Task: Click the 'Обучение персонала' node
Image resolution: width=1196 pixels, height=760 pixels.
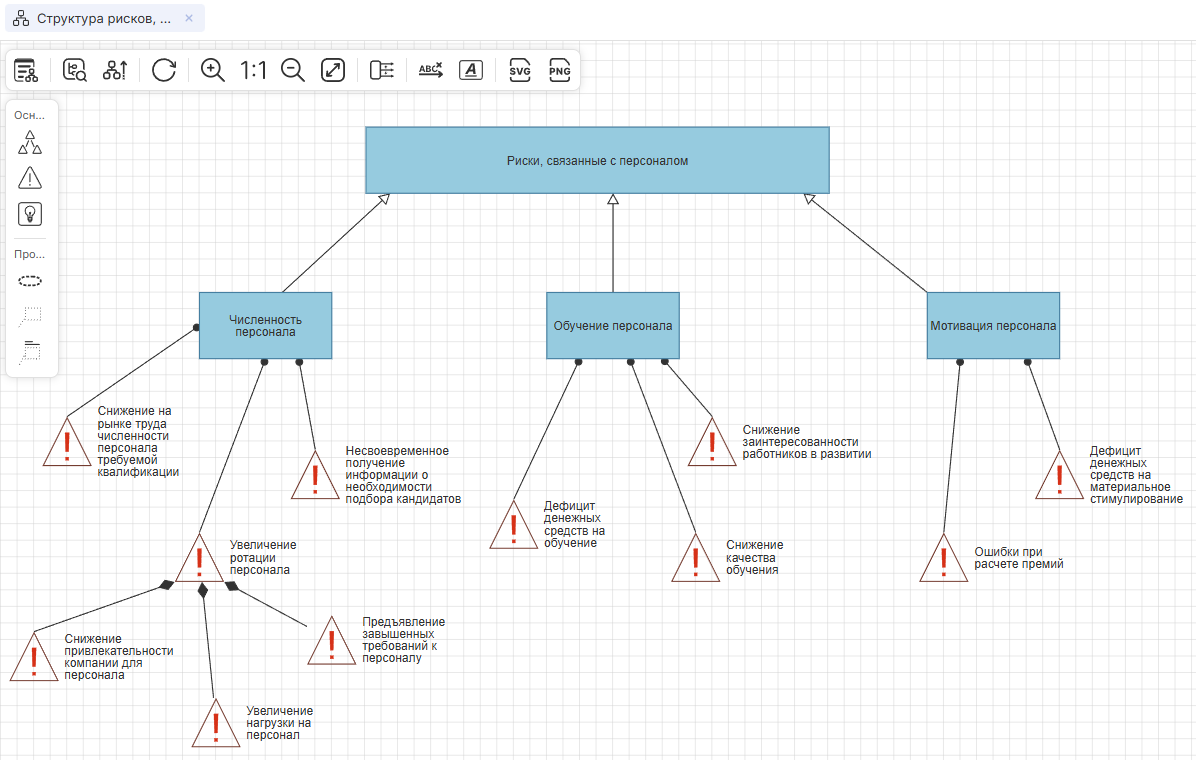Action: 612,325
